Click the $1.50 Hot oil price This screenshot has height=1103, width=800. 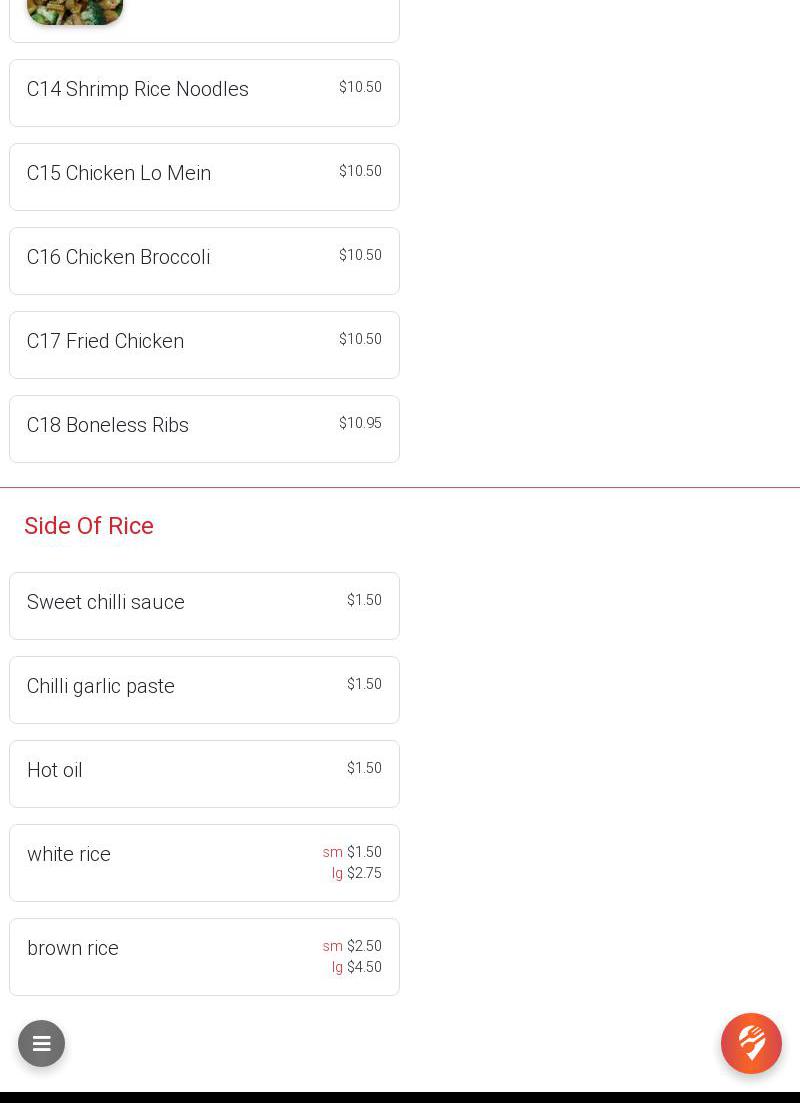364,768
